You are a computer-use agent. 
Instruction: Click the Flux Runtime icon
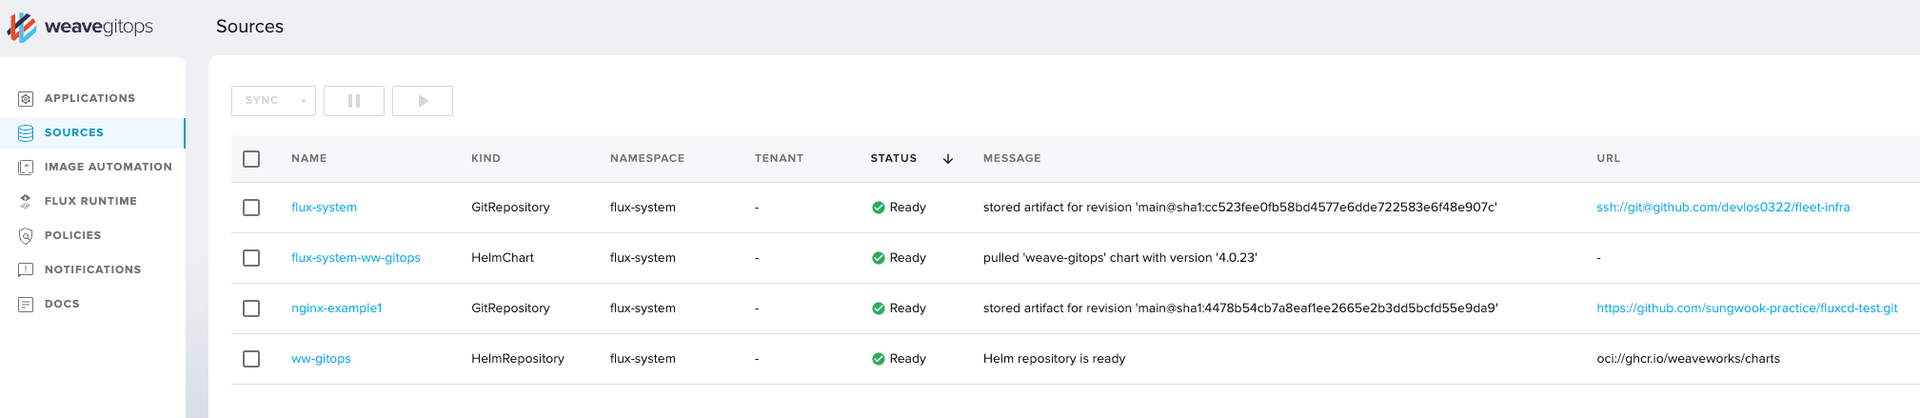coord(26,201)
